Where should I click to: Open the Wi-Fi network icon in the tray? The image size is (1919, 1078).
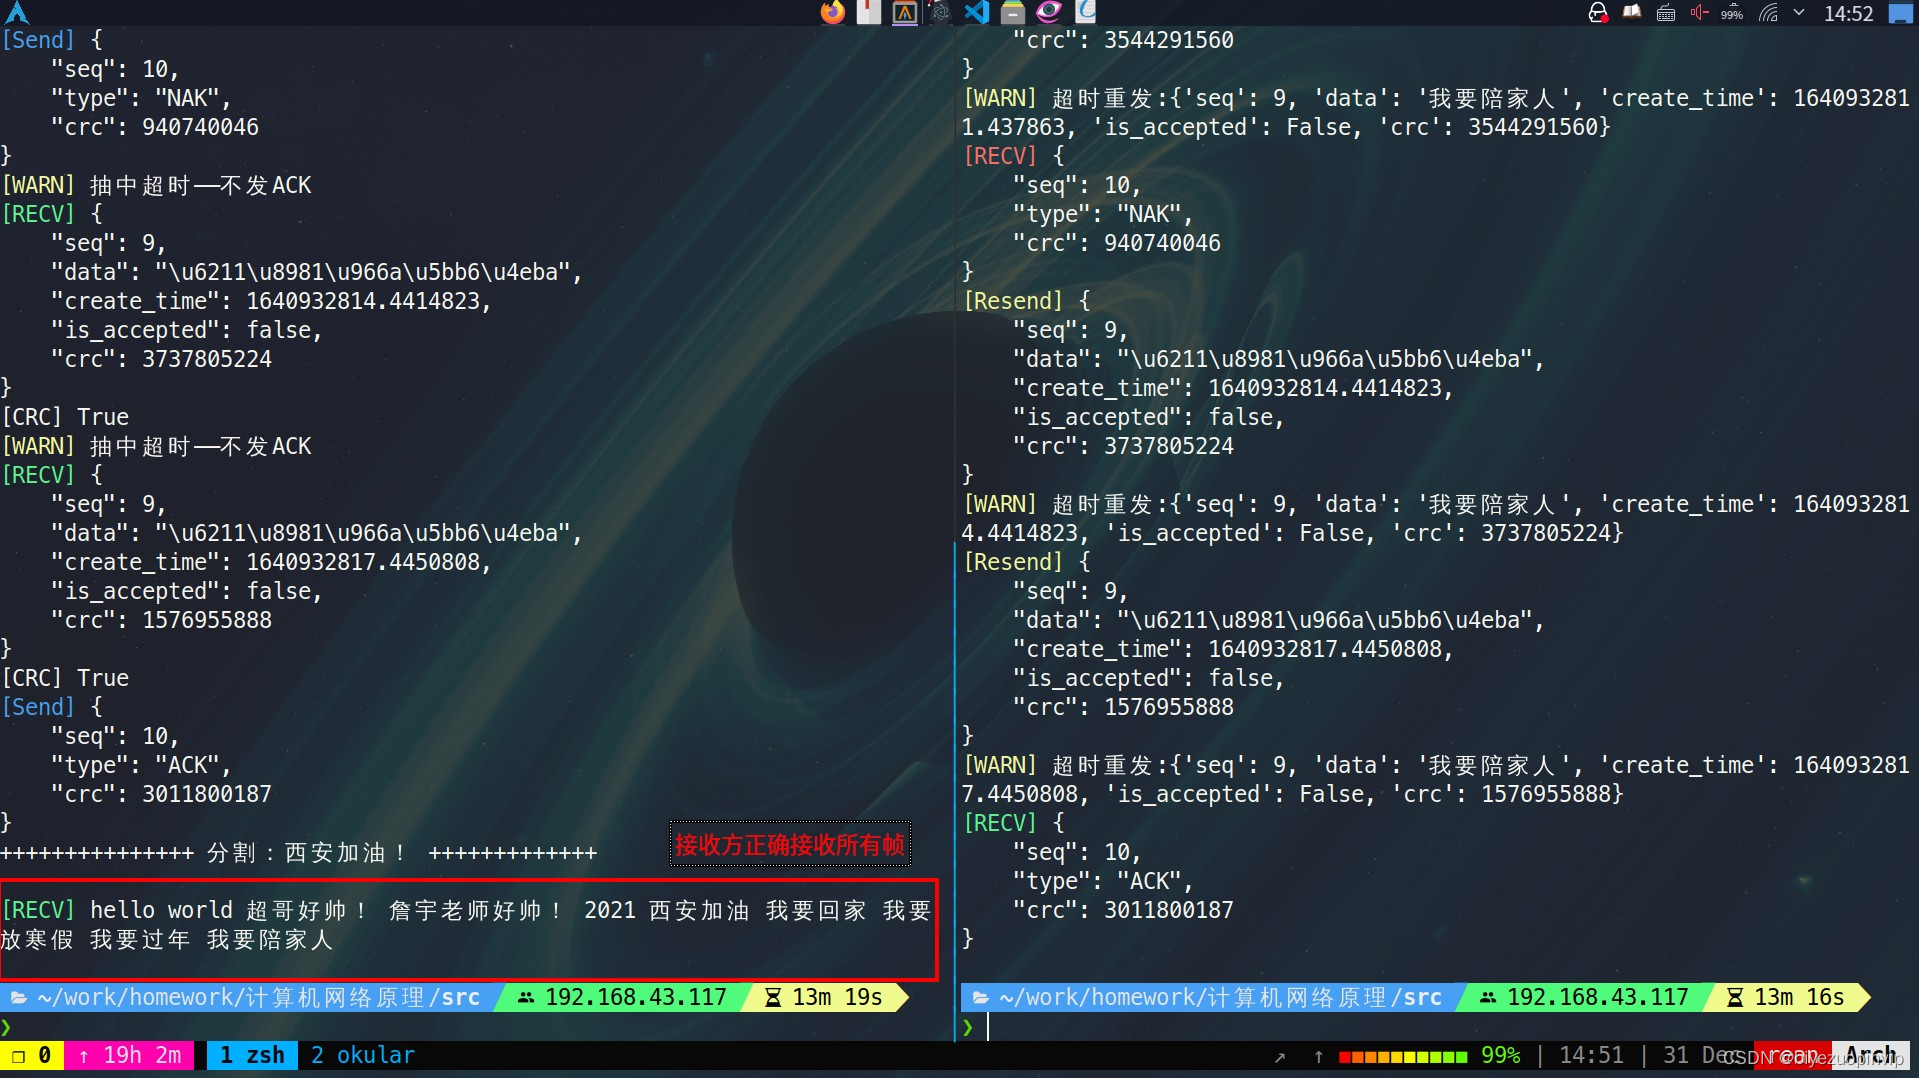pyautogui.click(x=1766, y=13)
